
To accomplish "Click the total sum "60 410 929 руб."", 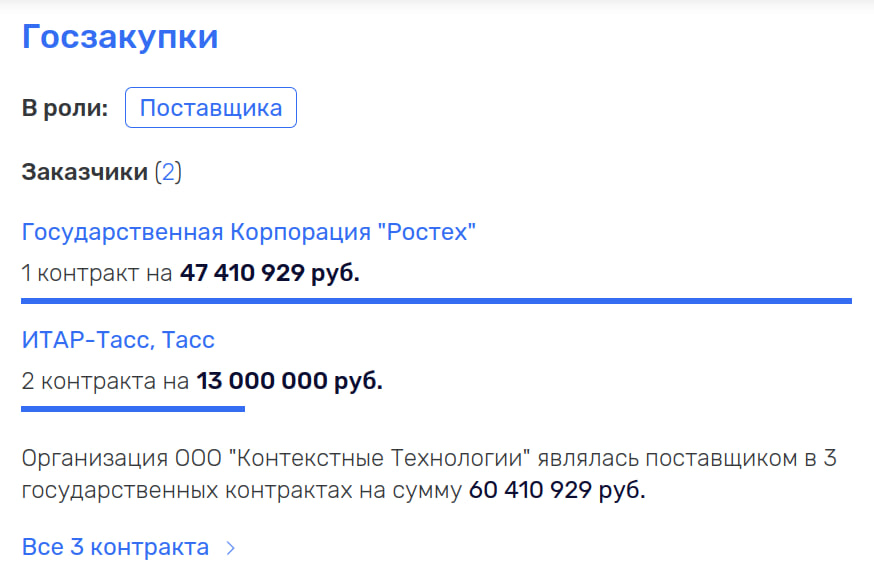I will tap(557, 491).
